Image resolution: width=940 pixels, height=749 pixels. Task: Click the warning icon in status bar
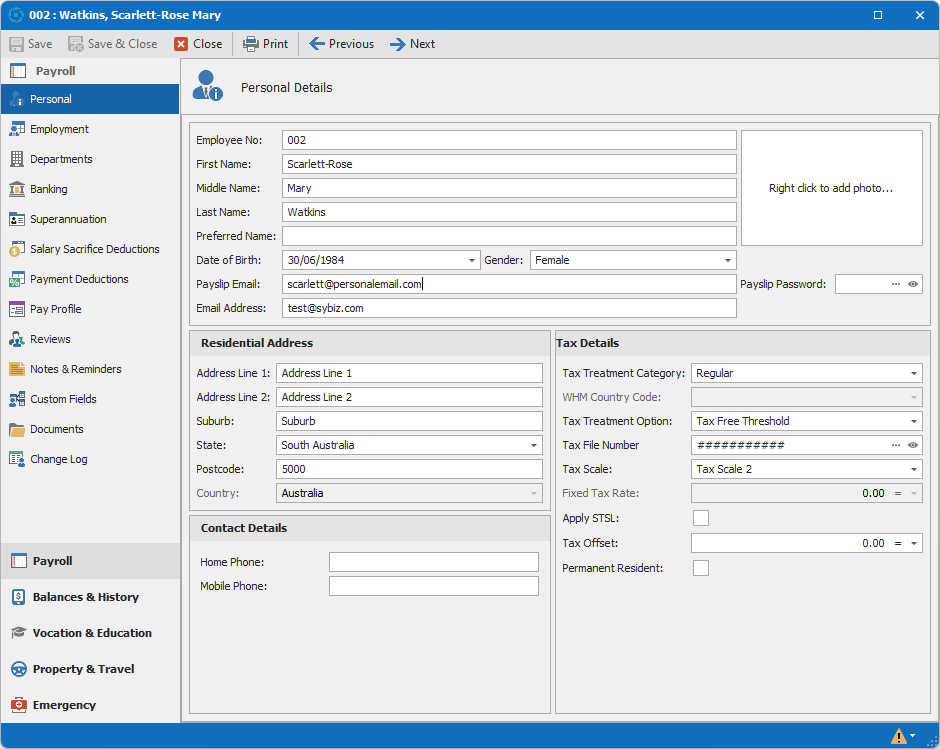click(899, 736)
